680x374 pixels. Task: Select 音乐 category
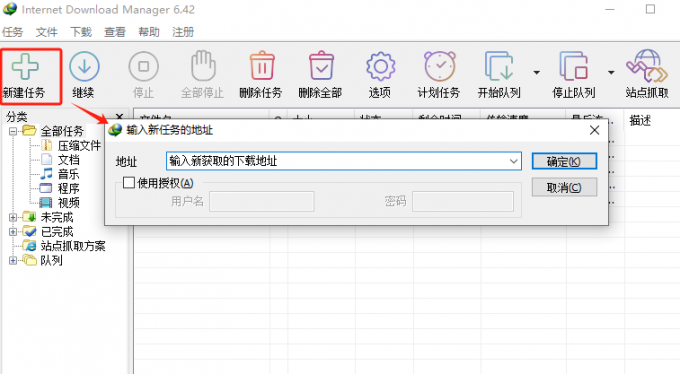pyautogui.click(x=69, y=174)
